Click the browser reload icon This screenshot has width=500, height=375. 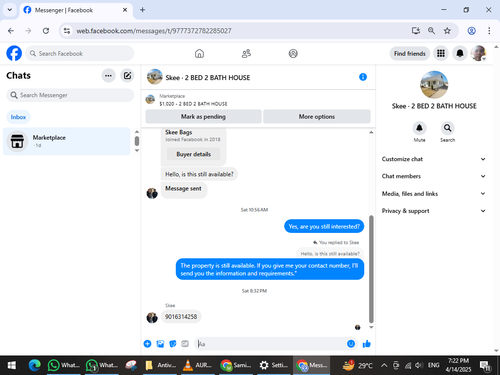46,31
